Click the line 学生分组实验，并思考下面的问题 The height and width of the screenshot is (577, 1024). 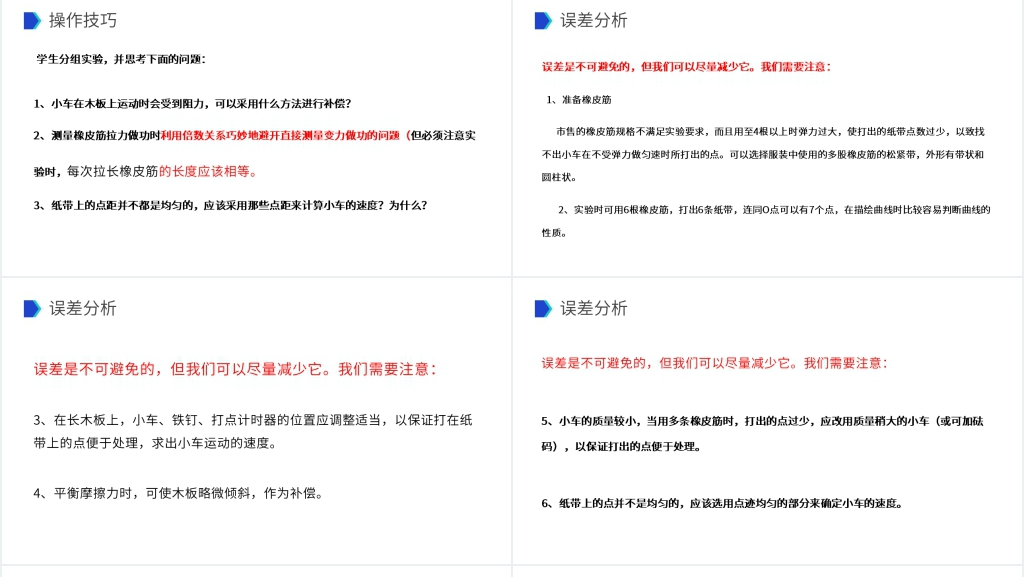120,59
